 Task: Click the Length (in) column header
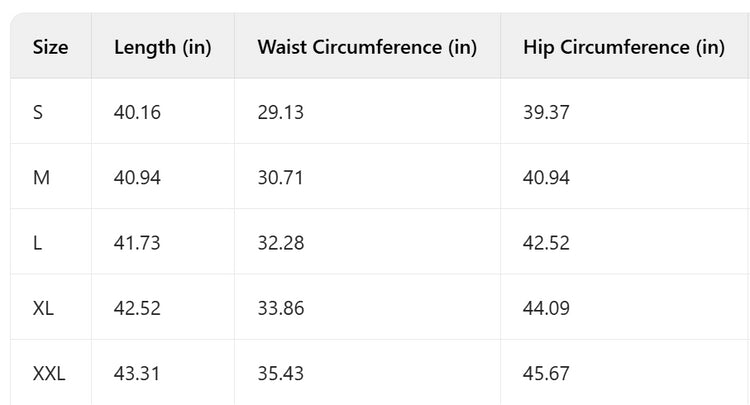point(163,47)
